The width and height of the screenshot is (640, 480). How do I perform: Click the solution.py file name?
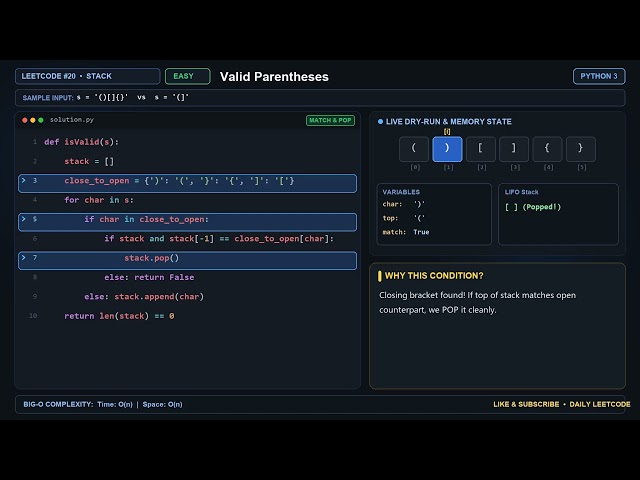click(72, 120)
